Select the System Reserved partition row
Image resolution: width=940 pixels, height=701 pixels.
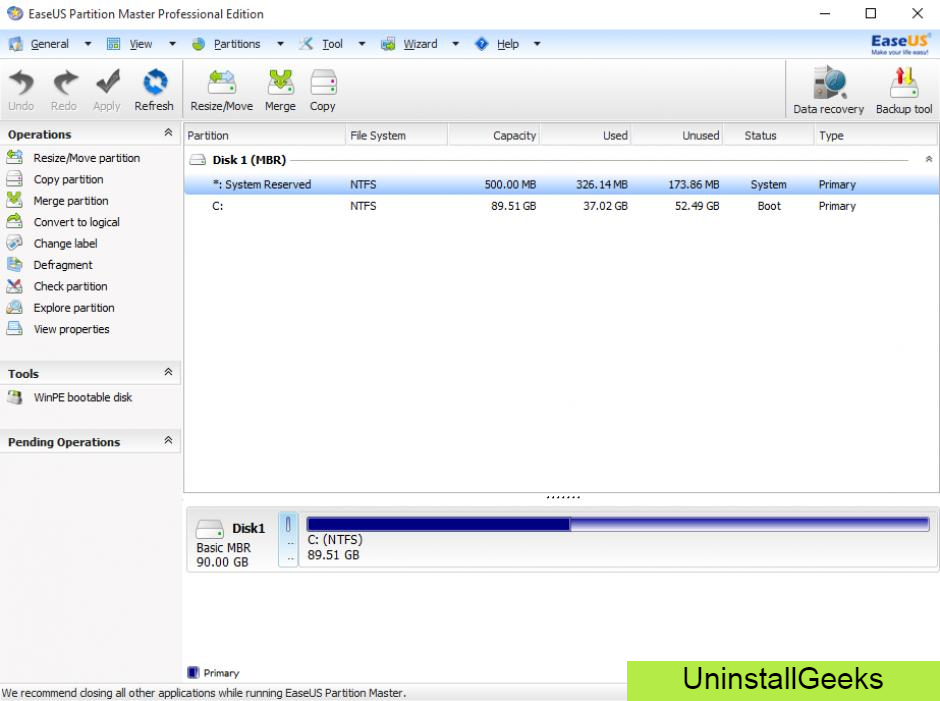point(561,185)
